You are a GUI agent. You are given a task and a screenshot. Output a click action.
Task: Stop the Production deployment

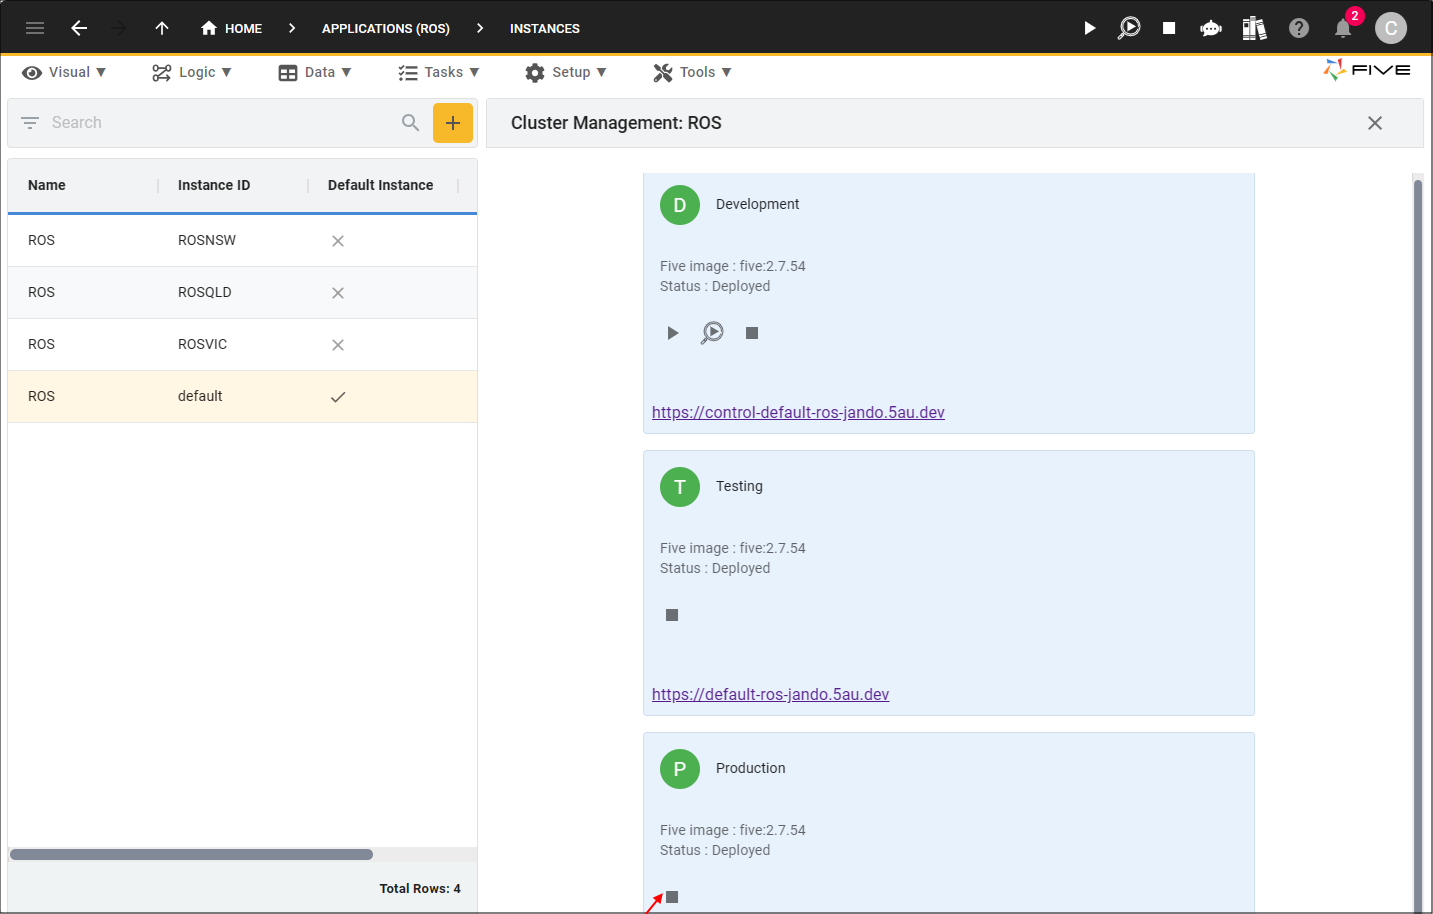tap(672, 897)
